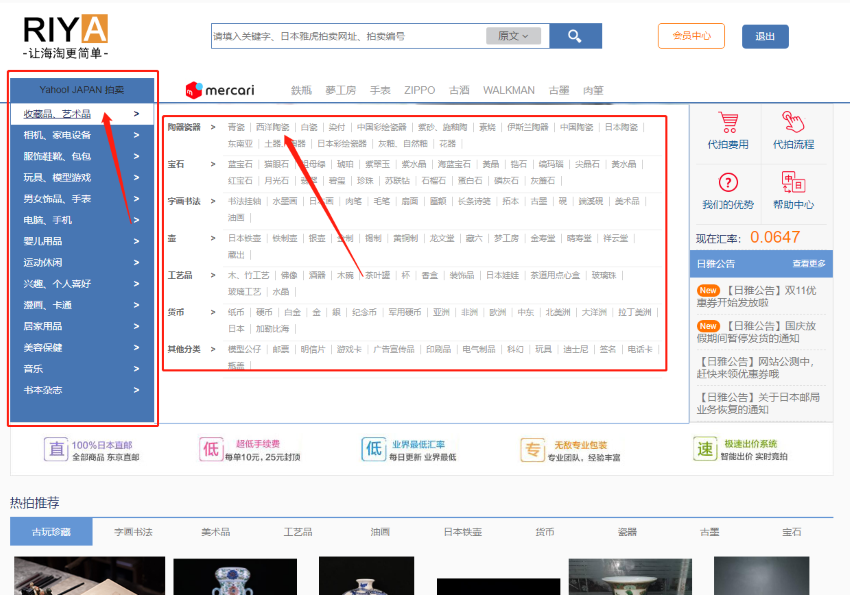Image resolution: width=850 pixels, height=595 pixels.
Task: Click the 退出 logout button
Action: (765, 36)
